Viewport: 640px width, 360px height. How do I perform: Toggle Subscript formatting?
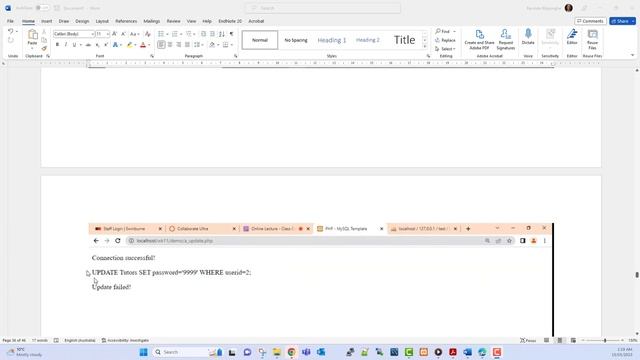(x=98, y=45)
